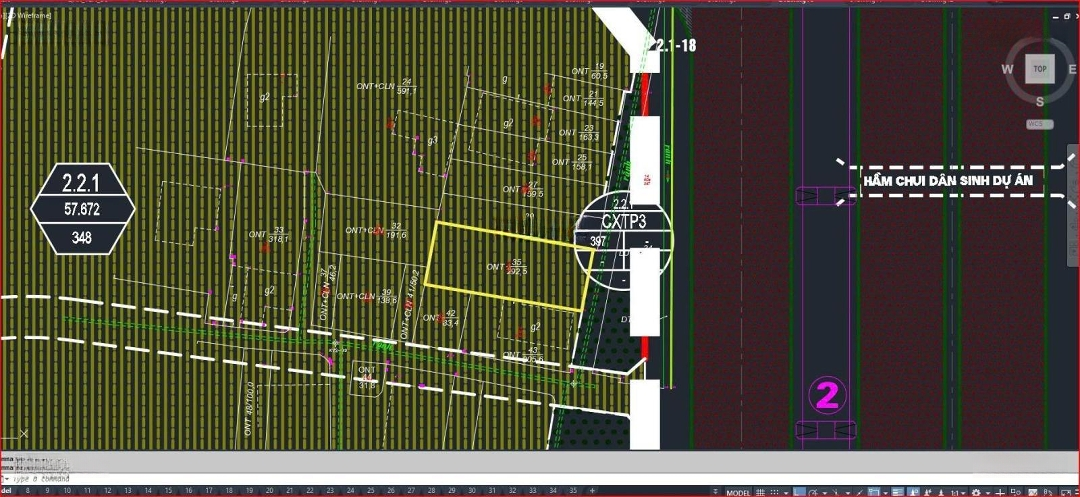
Task: Click the W compass direction on ViewCube
Action: pos(1008,69)
